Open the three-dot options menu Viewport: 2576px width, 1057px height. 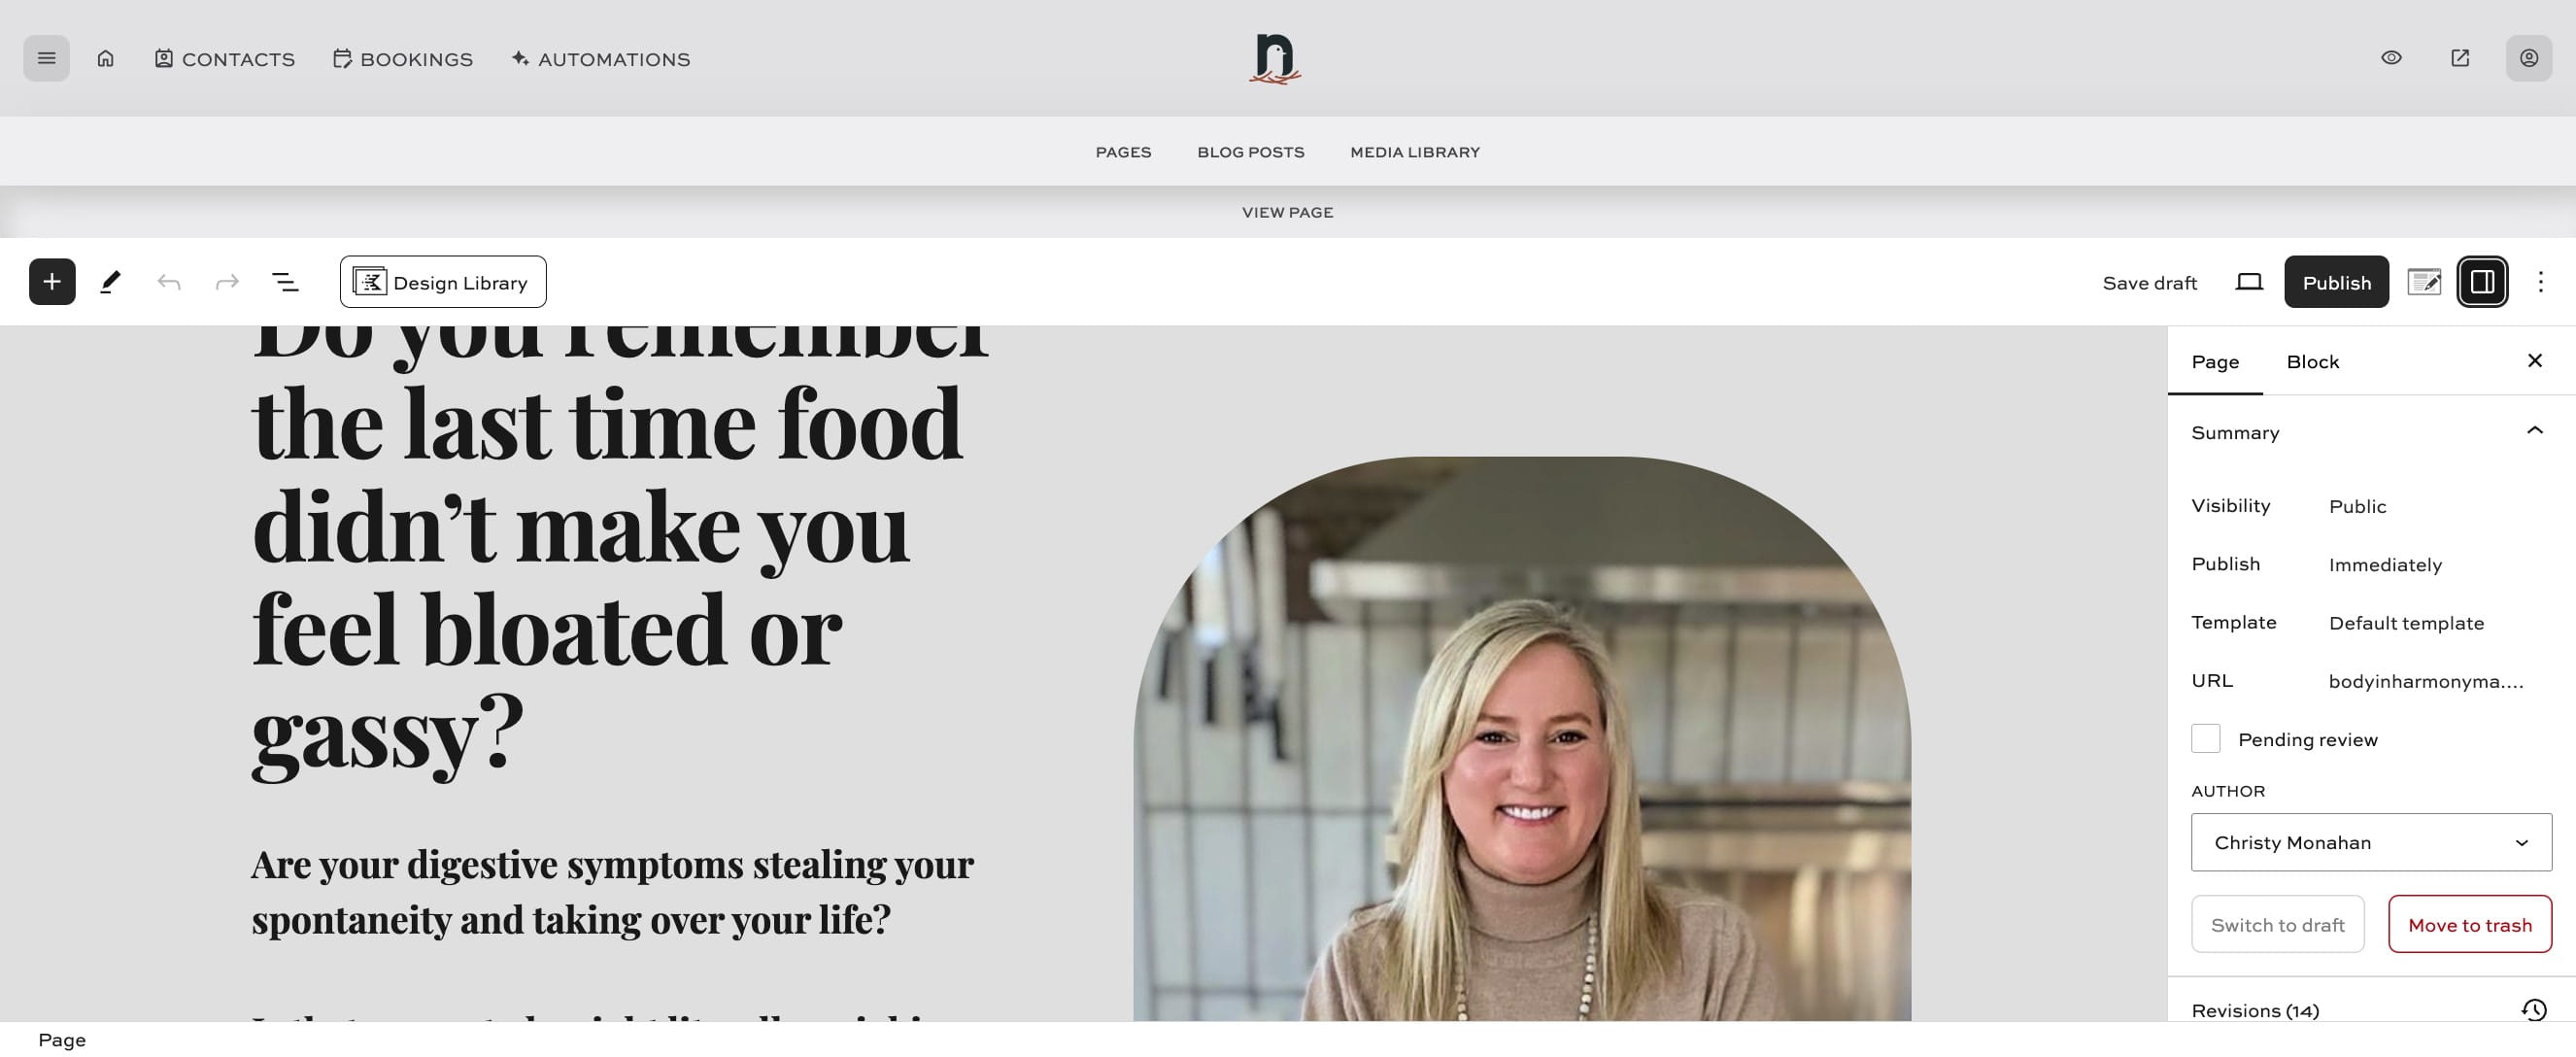(x=2540, y=282)
